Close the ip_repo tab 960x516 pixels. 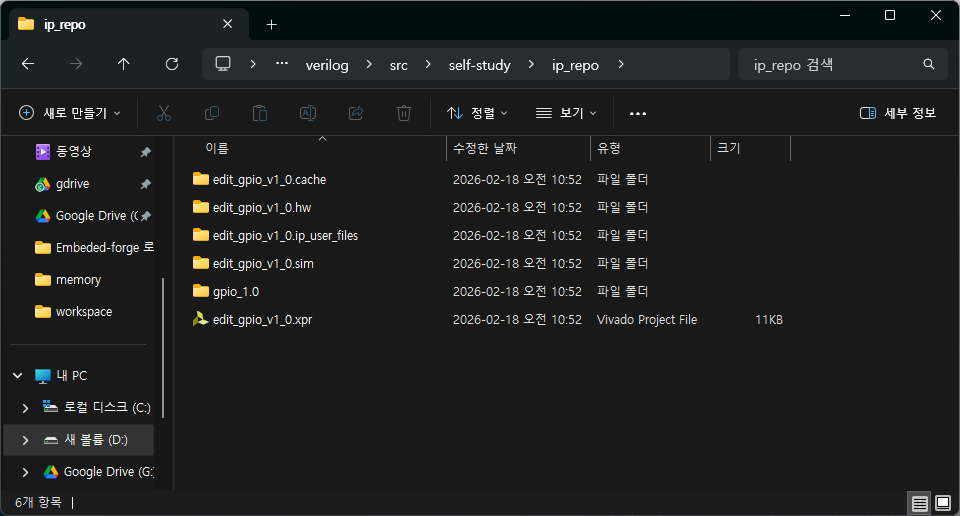point(228,24)
